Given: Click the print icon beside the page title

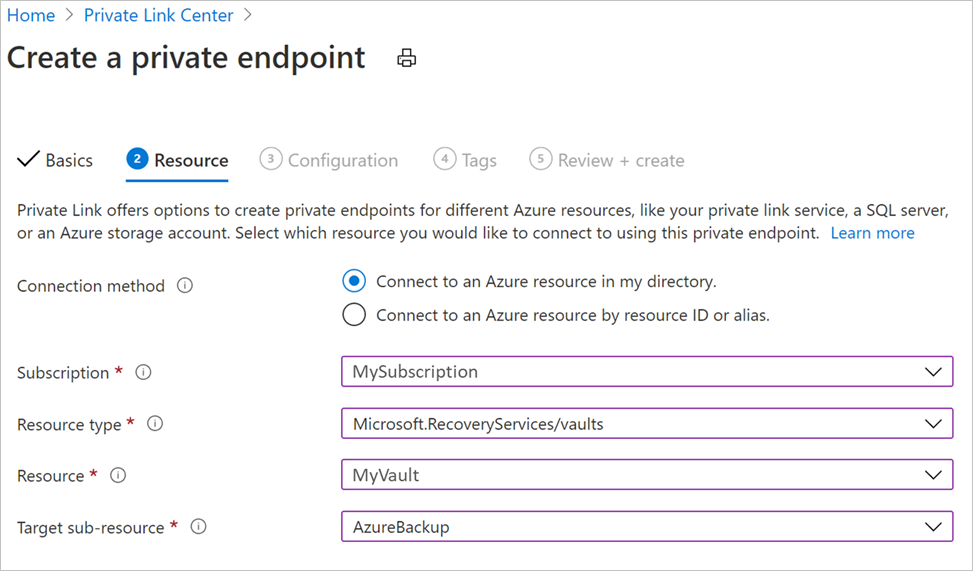Looking at the screenshot, I should pyautogui.click(x=406, y=58).
